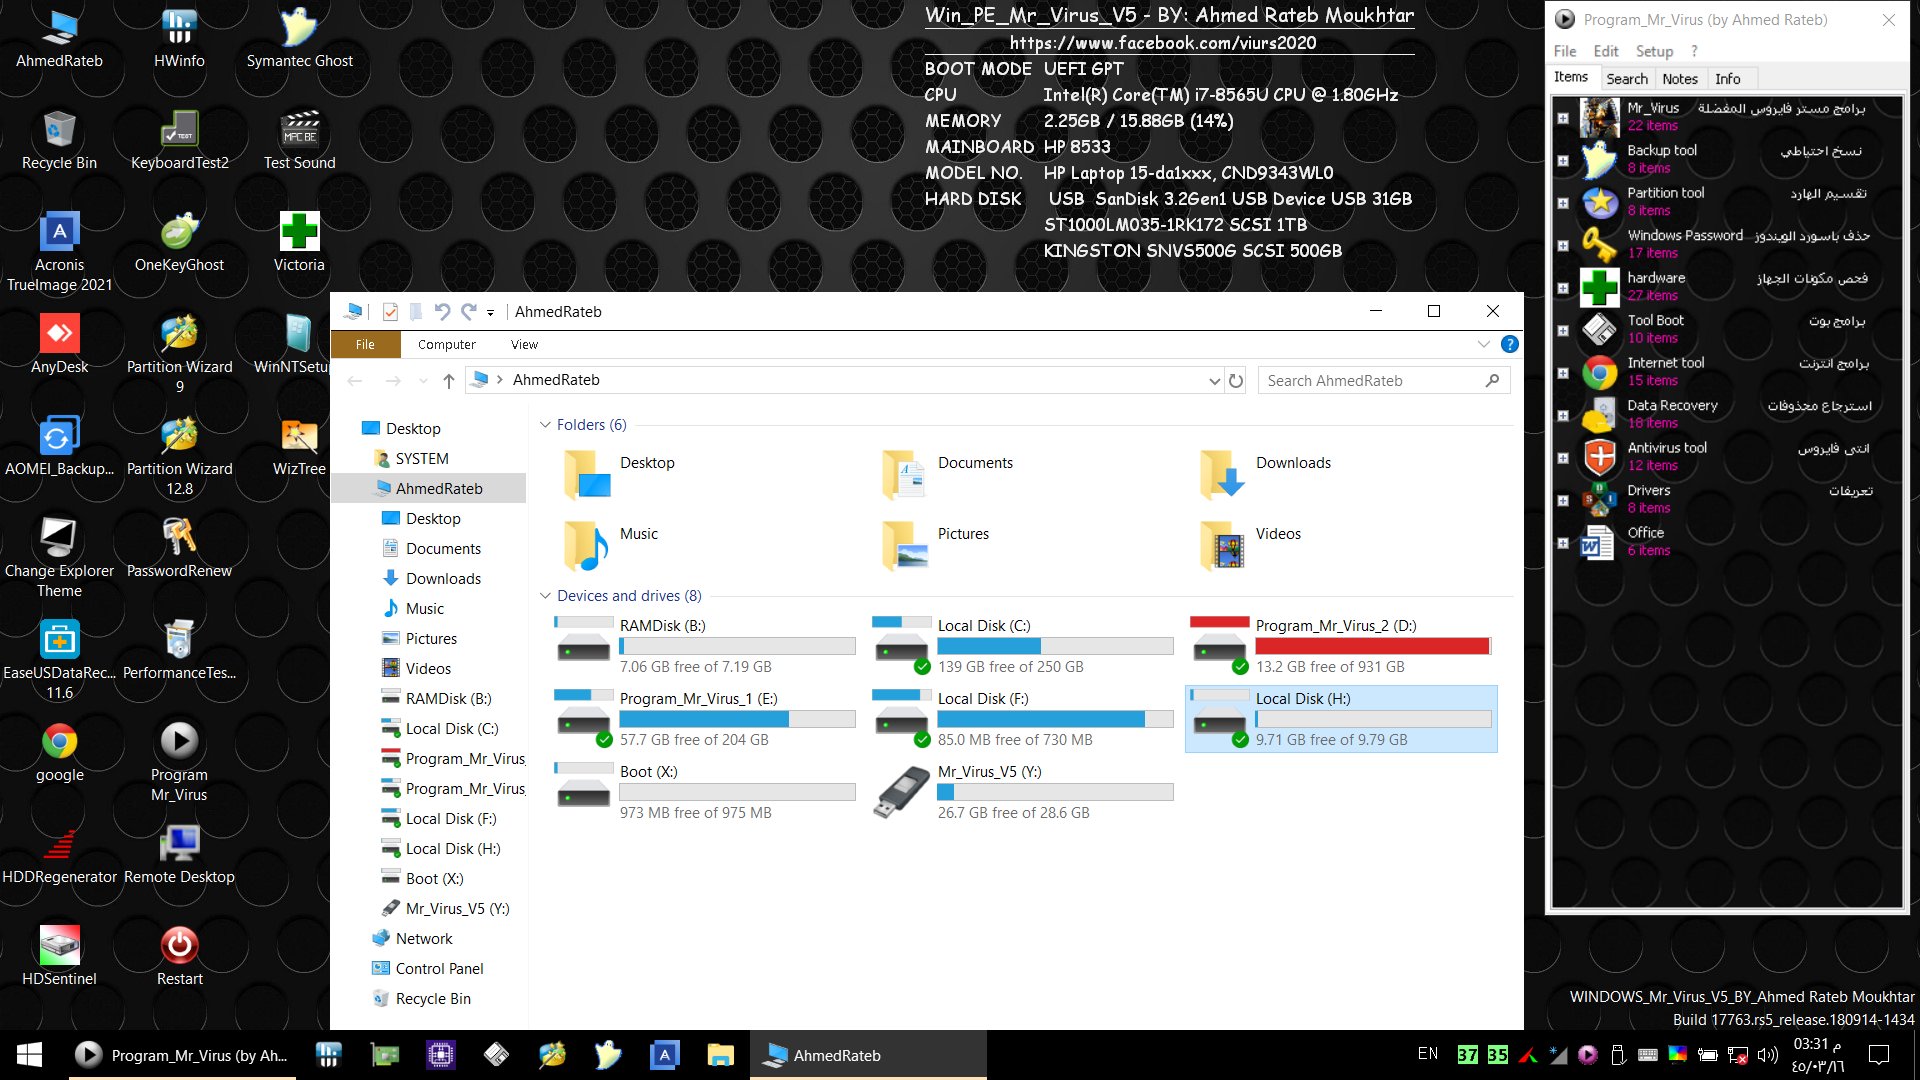Expand Data Recovery category in launcher
The height and width of the screenshot is (1080, 1920).
(x=1563, y=415)
